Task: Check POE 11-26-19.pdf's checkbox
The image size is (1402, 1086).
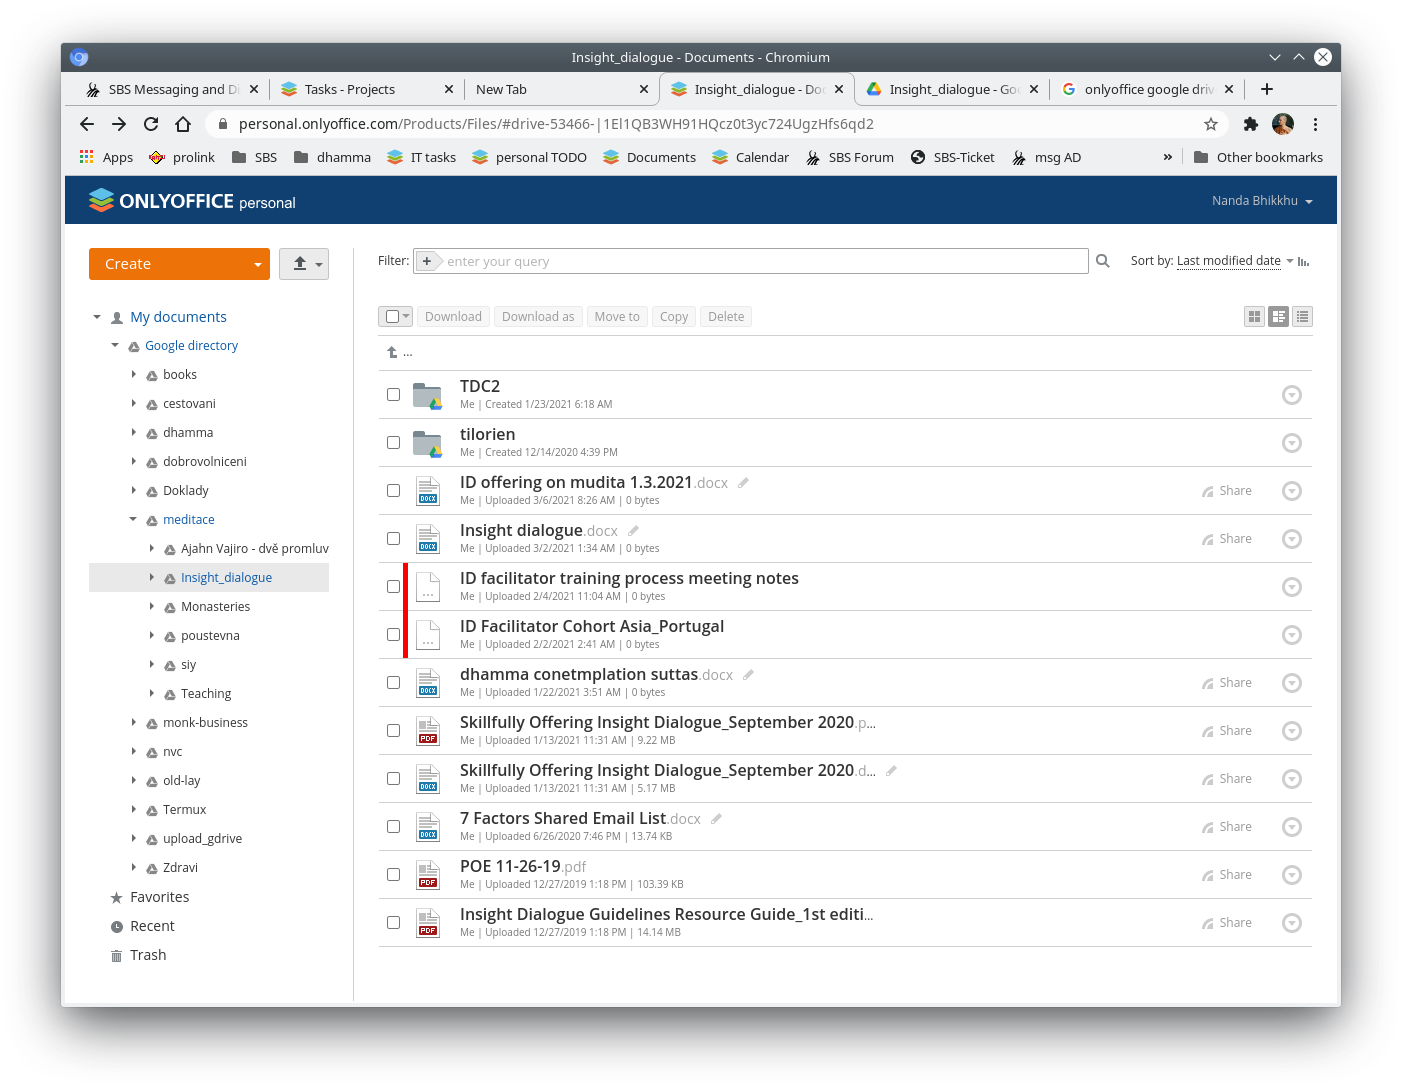Action: 393,874
